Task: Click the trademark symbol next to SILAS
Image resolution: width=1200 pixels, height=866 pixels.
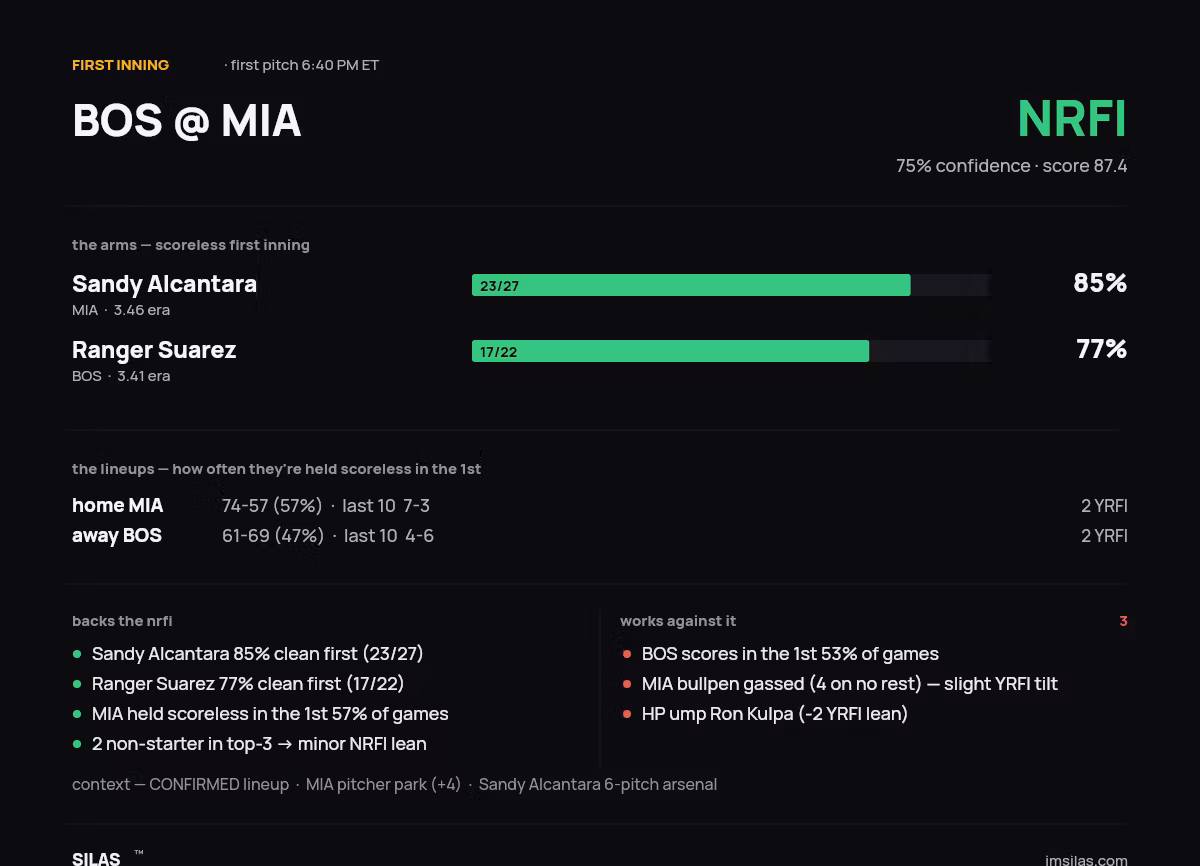Action: coord(138,853)
